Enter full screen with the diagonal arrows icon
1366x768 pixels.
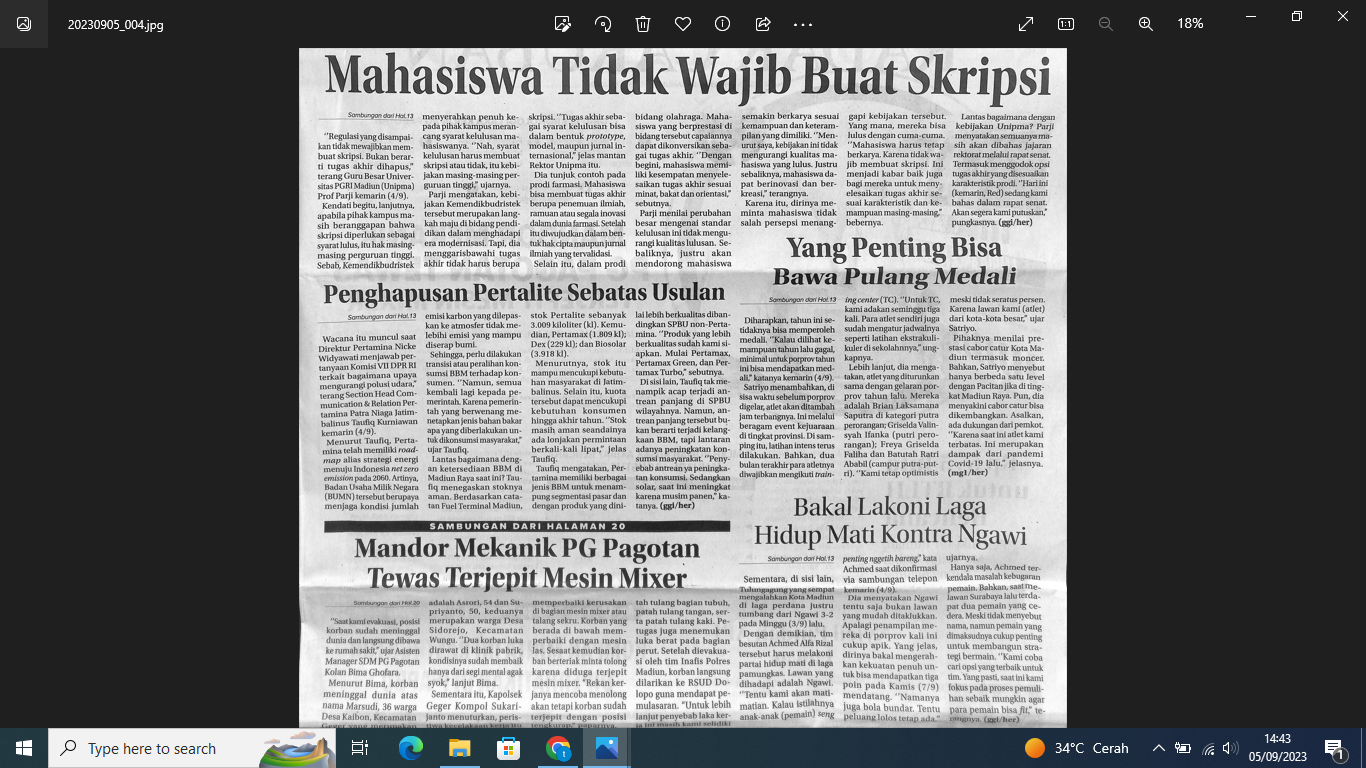coord(1026,24)
